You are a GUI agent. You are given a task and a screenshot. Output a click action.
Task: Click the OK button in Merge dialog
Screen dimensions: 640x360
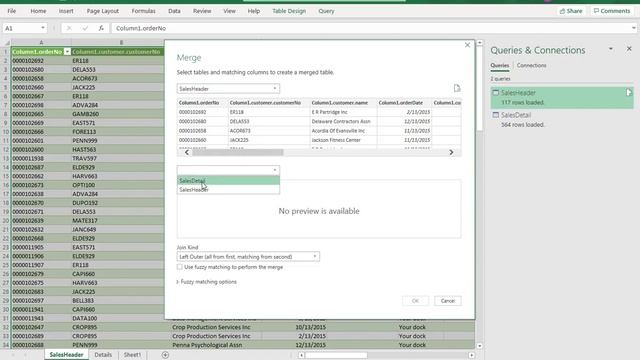point(415,301)
